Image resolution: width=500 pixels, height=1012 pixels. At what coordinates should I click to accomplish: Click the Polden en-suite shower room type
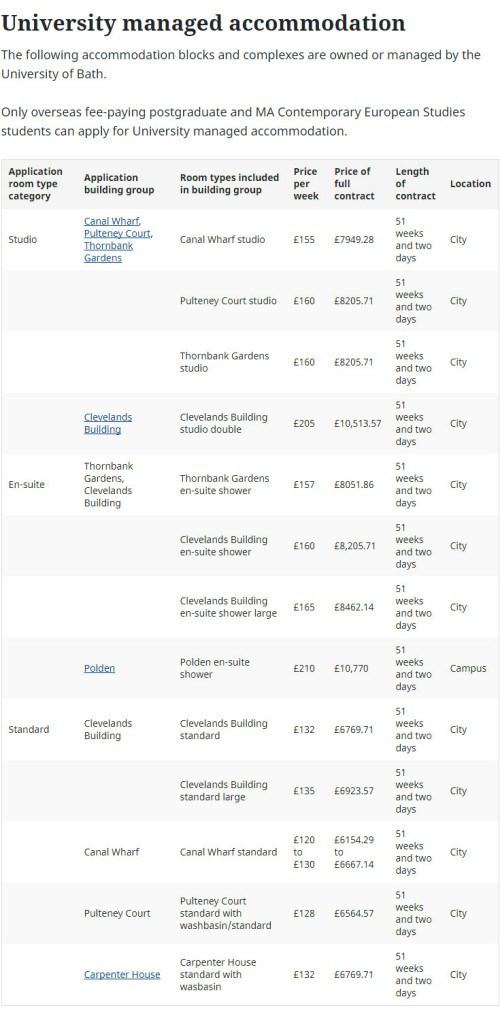(215, 668)
